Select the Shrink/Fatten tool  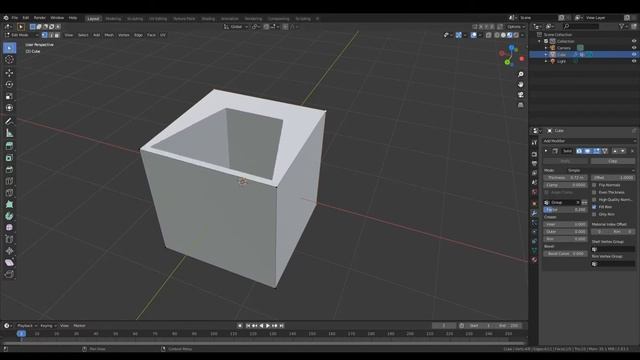tap(9, 251)
